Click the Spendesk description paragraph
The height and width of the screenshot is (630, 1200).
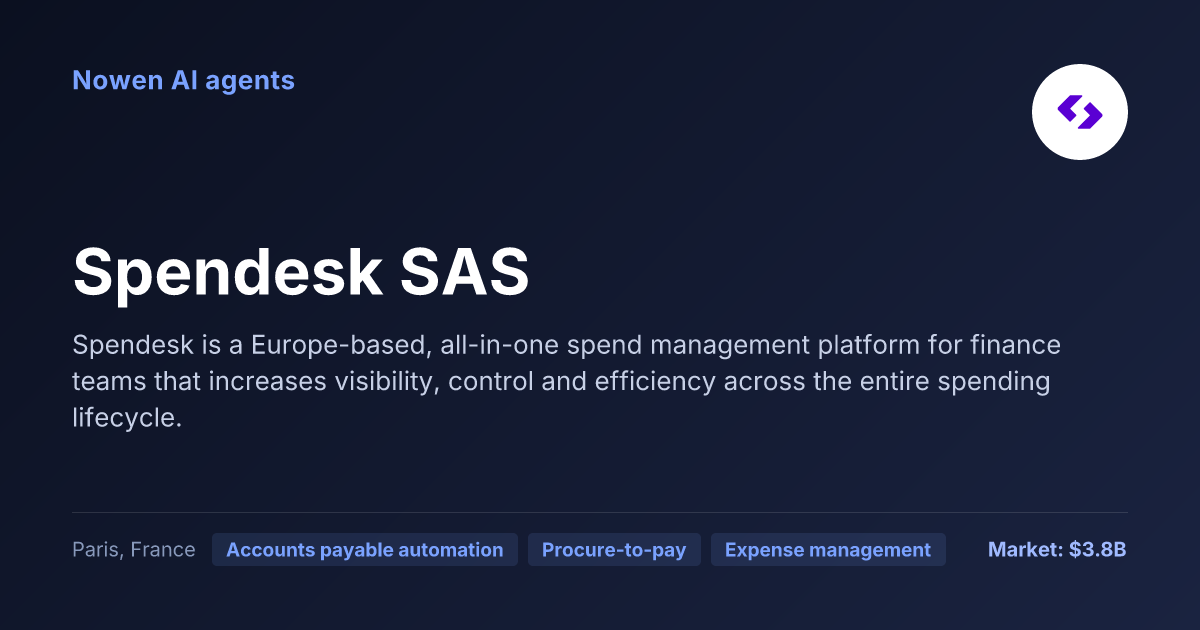(567, 382)
